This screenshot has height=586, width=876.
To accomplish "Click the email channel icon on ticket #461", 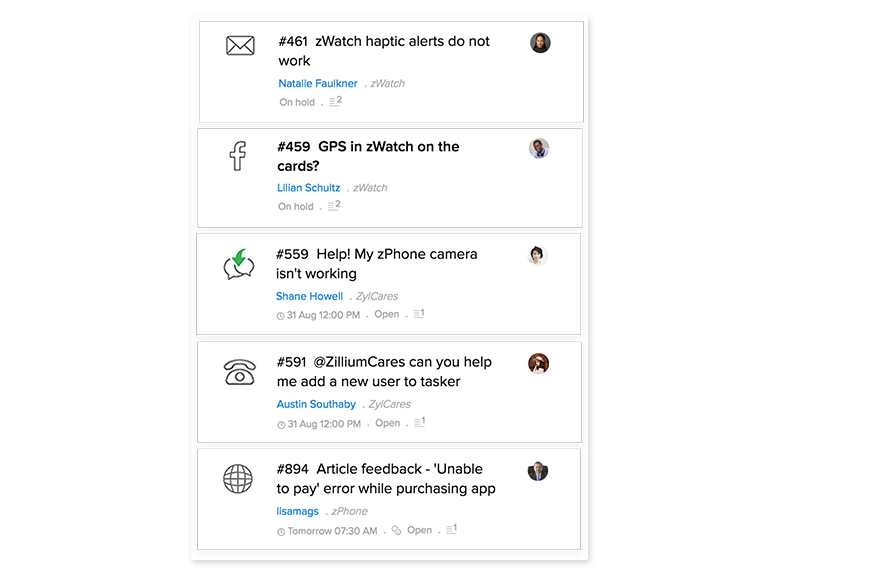I will pos(240,45).
